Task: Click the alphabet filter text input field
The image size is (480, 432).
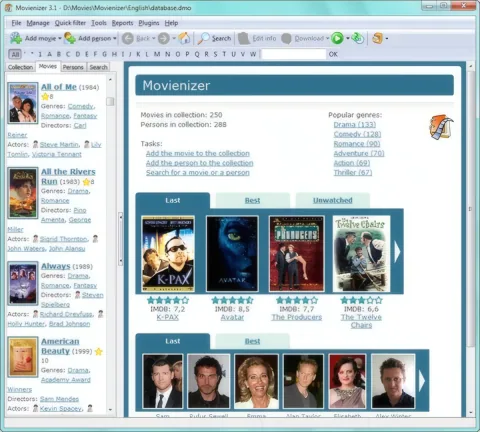Action: click(293, 54)
